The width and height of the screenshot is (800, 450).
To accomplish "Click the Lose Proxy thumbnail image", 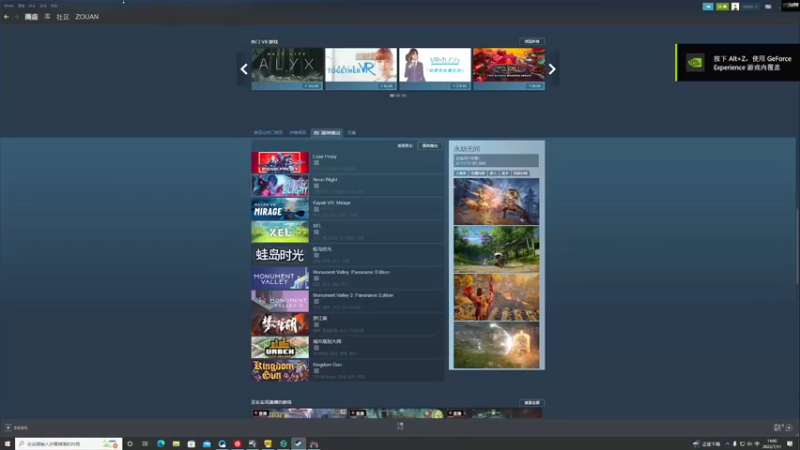I will (280, 162).
